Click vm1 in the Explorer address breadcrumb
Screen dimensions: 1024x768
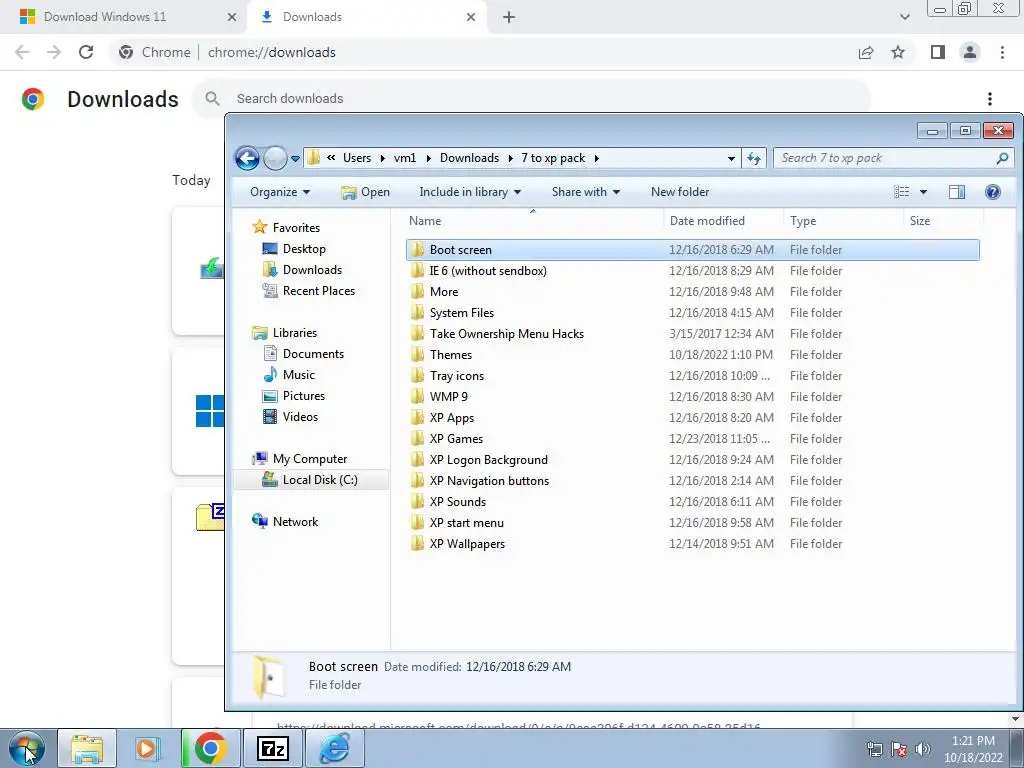point(405,158)
